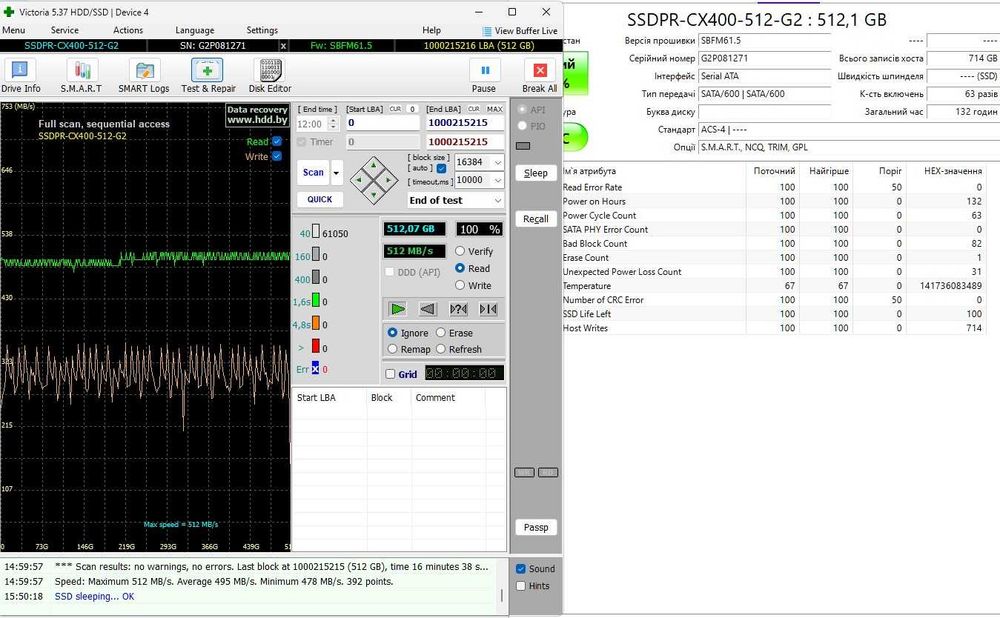Viewport: 1000px width, 618px height.
Task: Click the MAX button next to End LBA
Action: click(495, 109)
